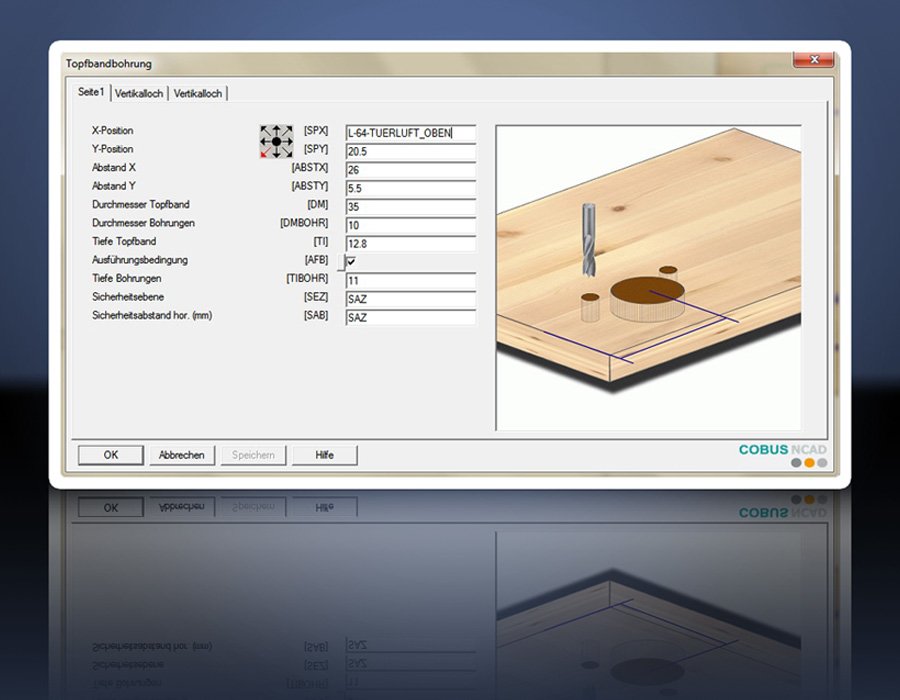Click the position reference arrows icon
Viewport: 900px width, 700px height.
click(x=276, y=141)
